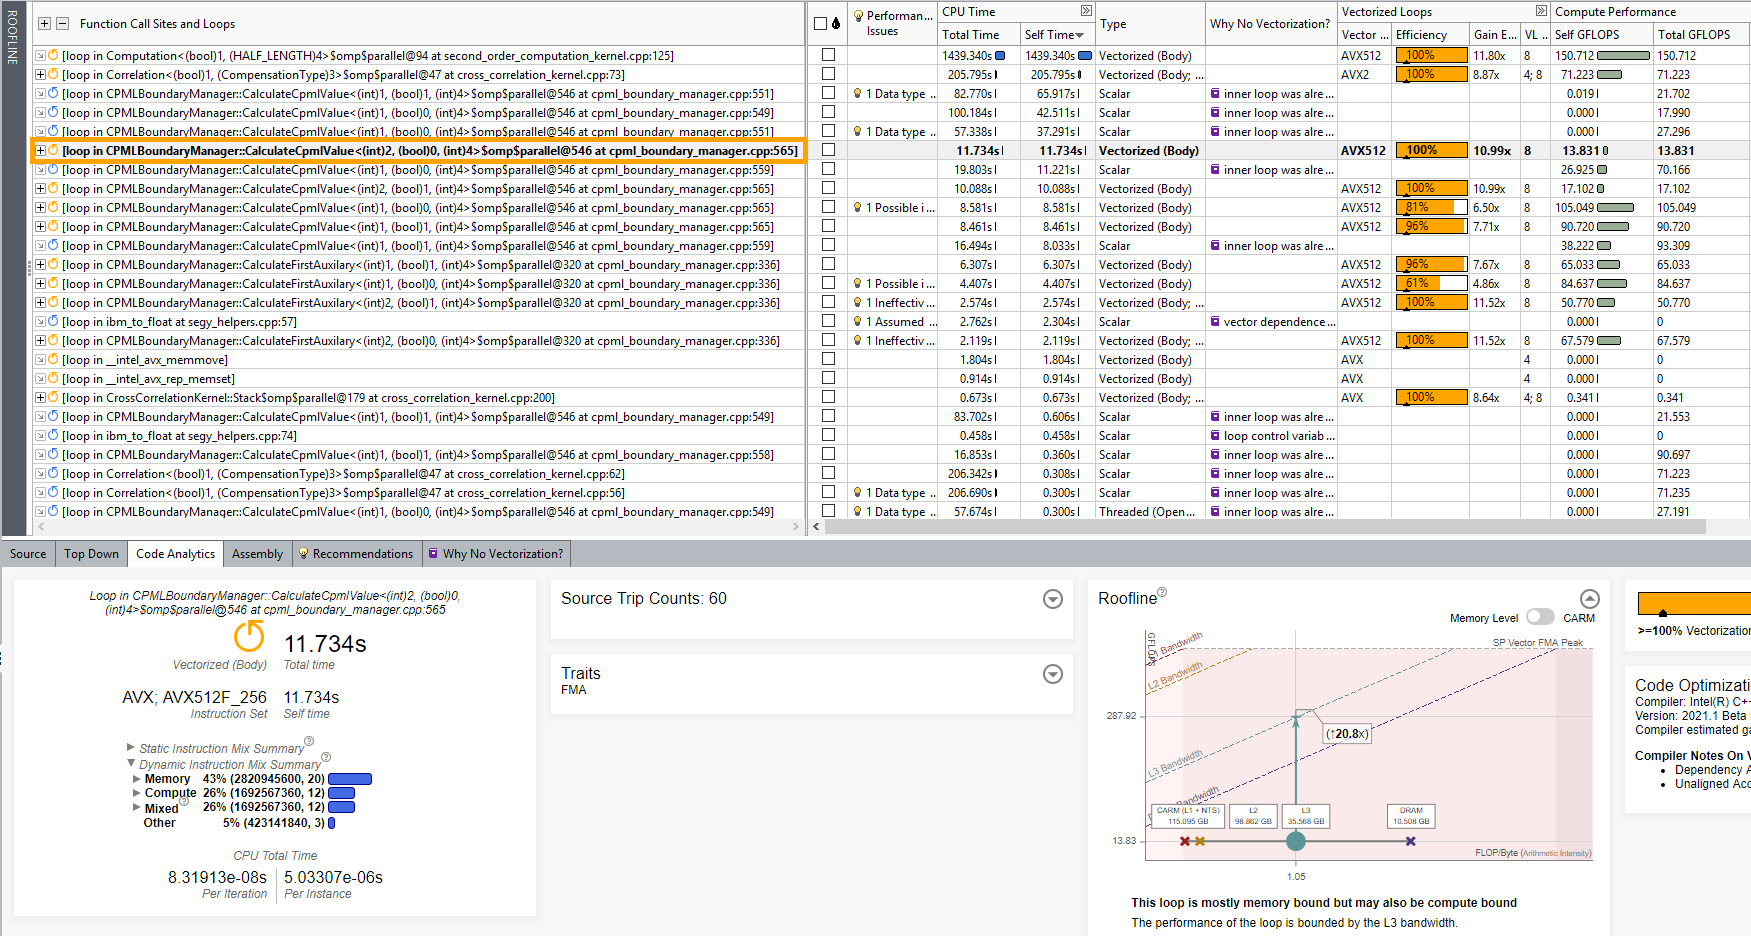Image resolution: width=1751 pixels, height=936 pixels.
Task: Expand Static Instruction Mix Summary
Action: [x=131, y=748]
